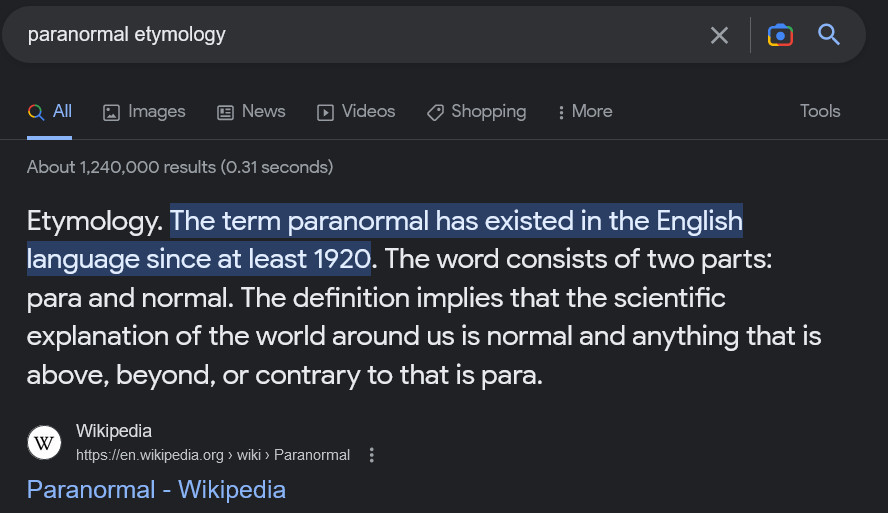Screen dimensions: 888x513
Task: Expand the More search filters menu
Action: pos(586,111)
